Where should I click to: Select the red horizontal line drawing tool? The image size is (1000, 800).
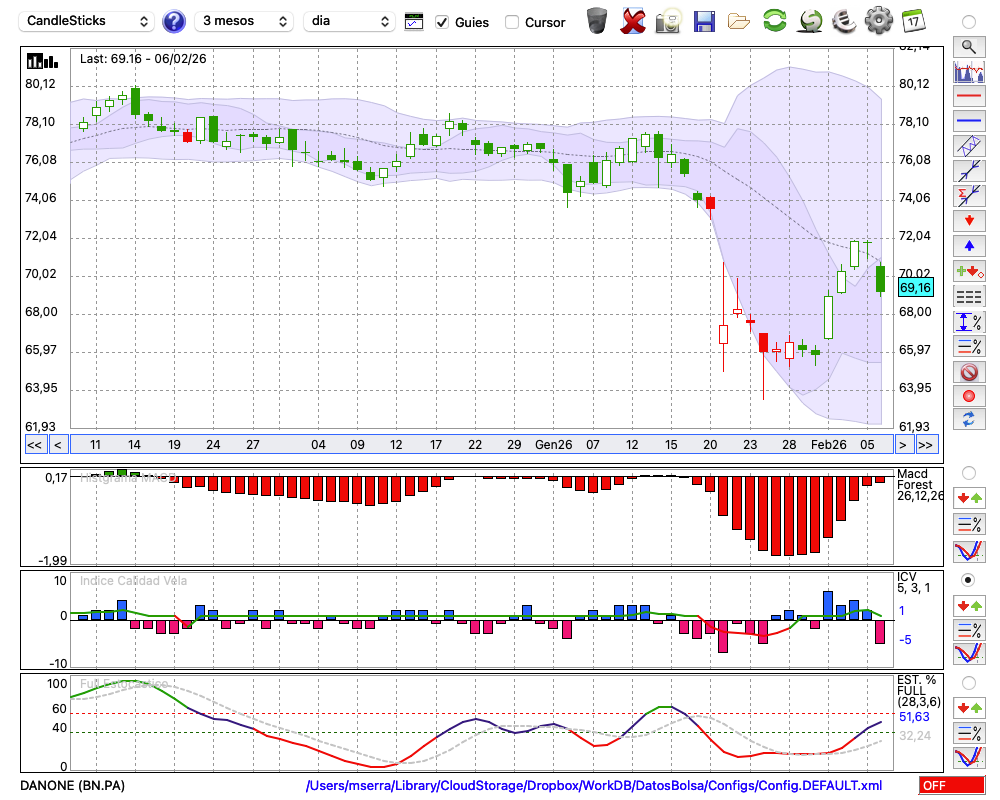click(x=968, y=97)
